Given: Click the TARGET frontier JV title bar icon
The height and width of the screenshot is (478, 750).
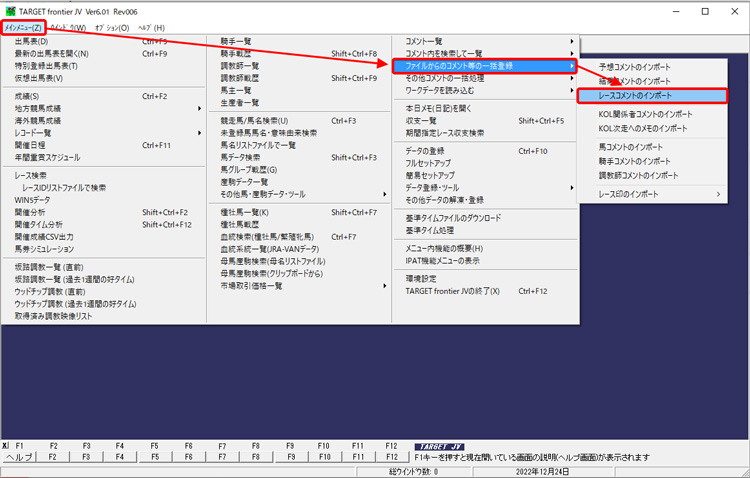Looking at the screenshot, I should [x=9, y=11].
